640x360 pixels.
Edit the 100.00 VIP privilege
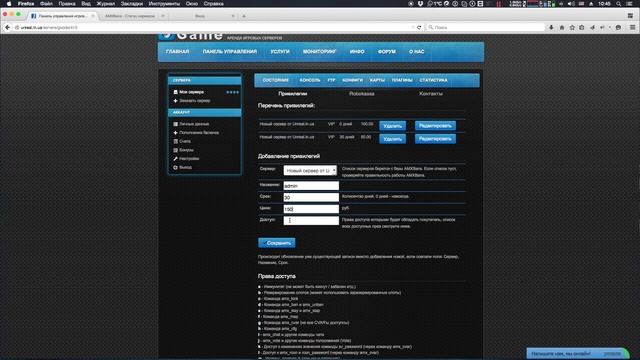435,126
